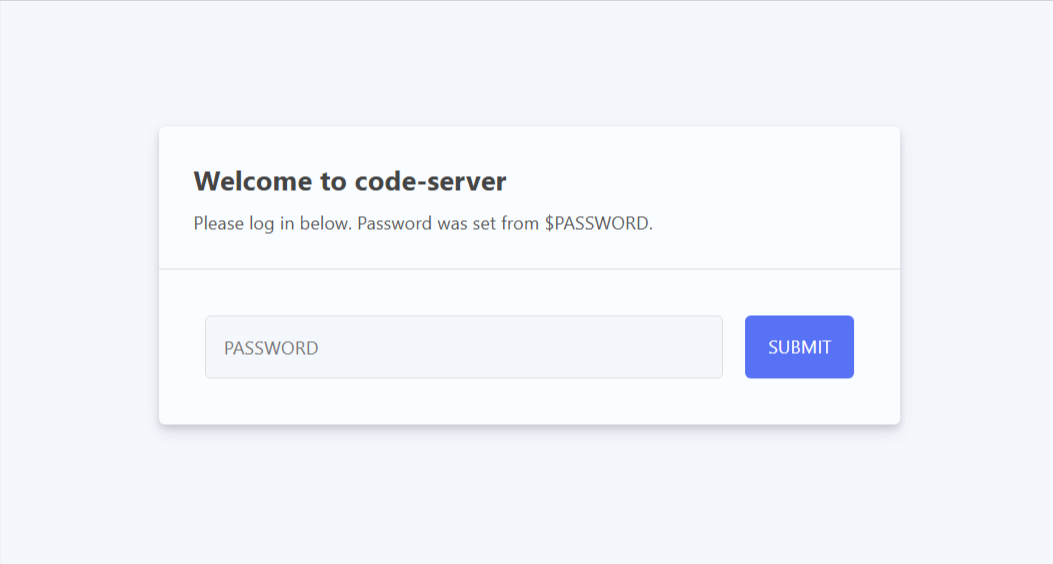
Task: Click the '$PASSWORD' word in the description
Action: click(x=598, y=223)
